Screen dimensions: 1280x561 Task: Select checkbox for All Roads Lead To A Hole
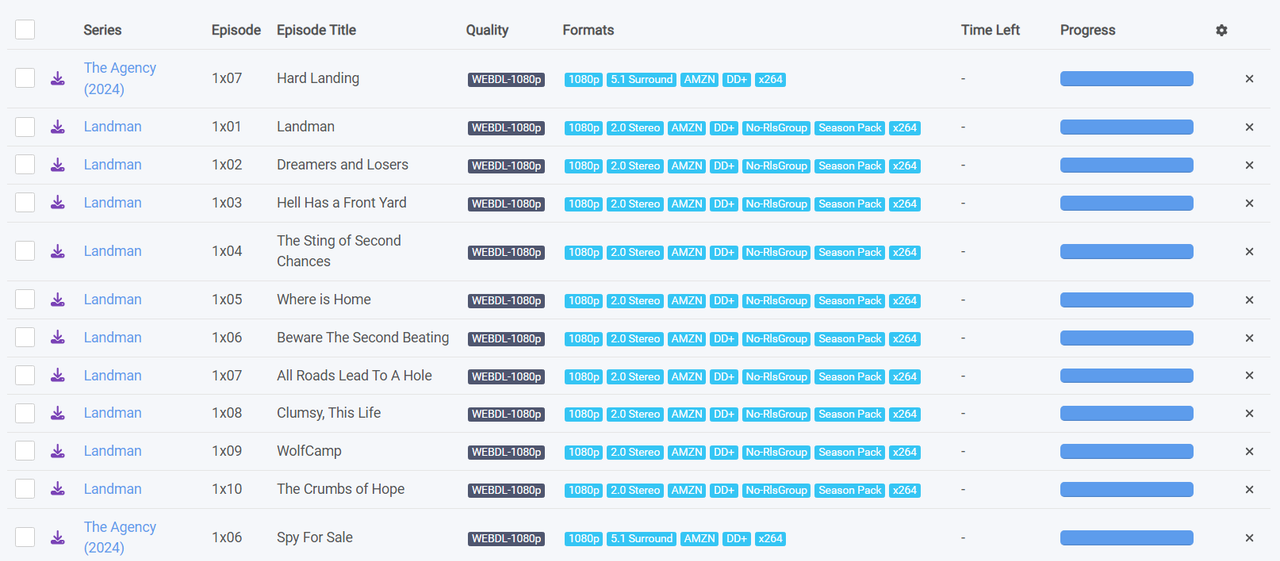[25, 376]
